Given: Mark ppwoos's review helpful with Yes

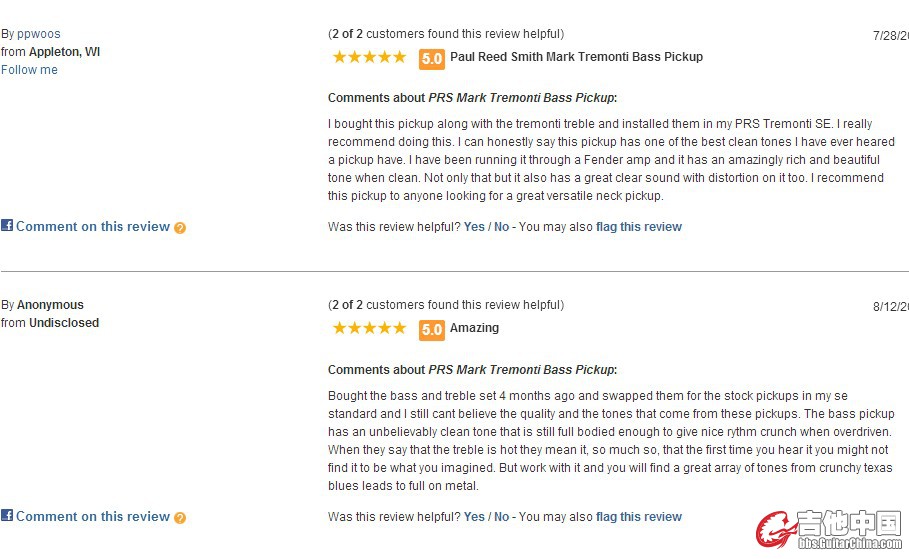Looking at the screenshot, I should [474, 227].
